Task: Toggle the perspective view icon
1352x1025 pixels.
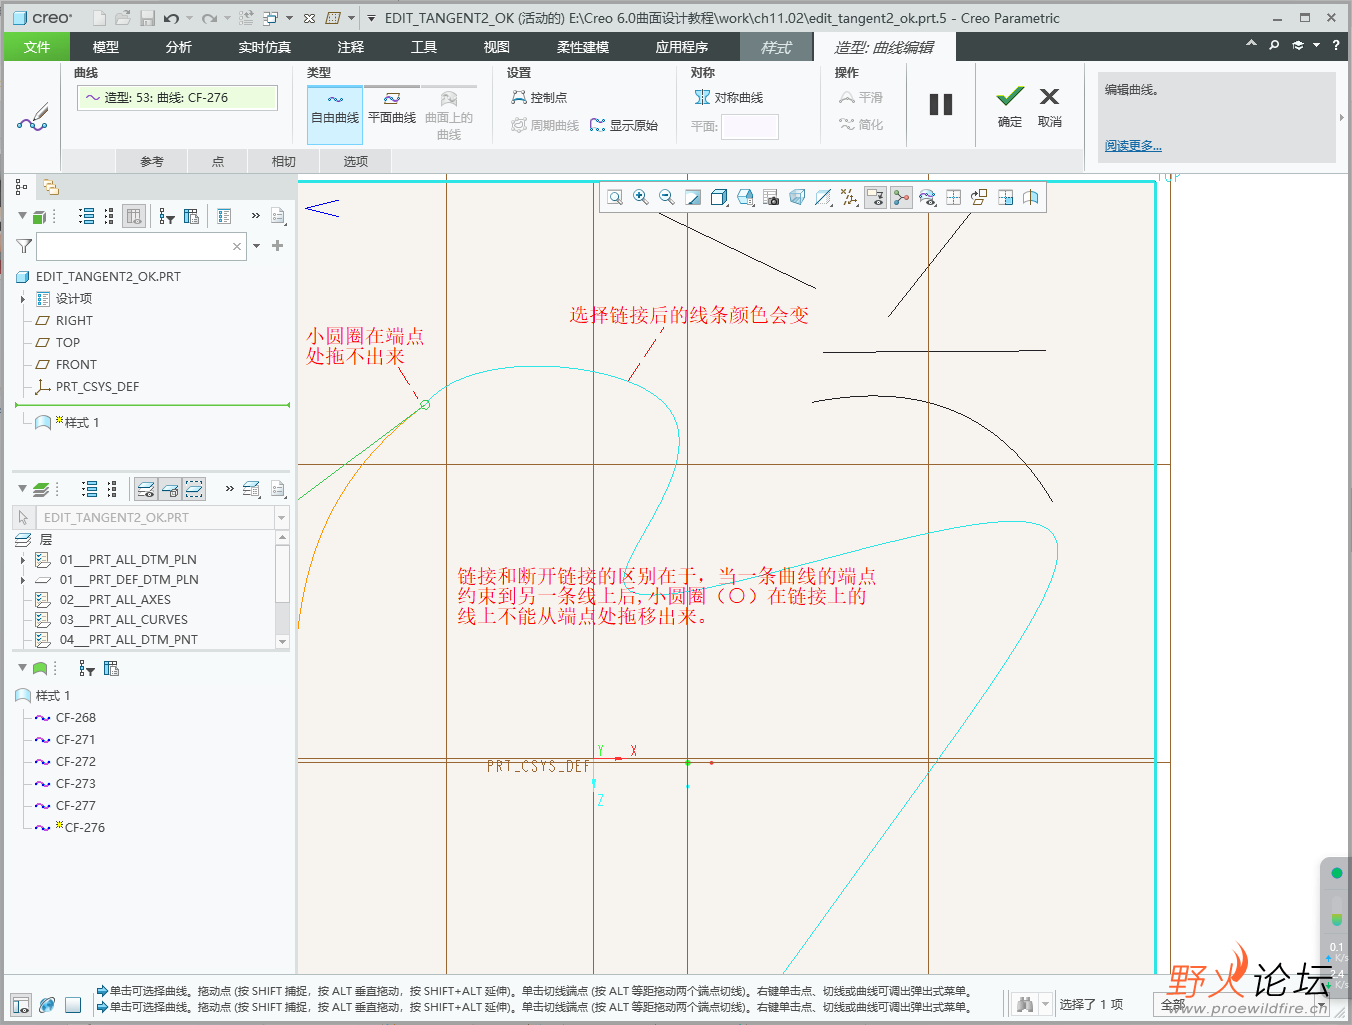Action: 797,197
